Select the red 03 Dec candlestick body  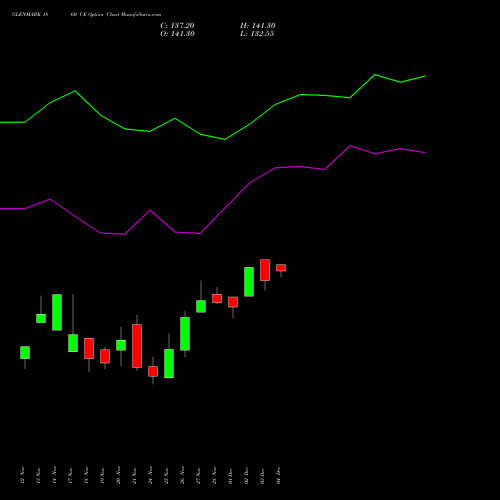pyautogui.click(x=265, y=270)
